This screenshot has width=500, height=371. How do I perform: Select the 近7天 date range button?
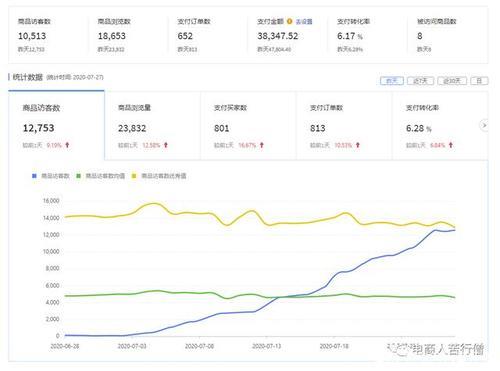420,81
